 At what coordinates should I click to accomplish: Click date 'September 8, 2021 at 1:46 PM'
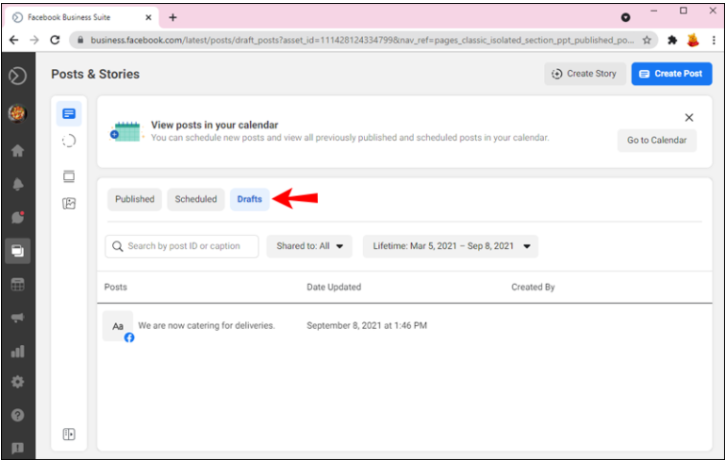pos(367,325)
